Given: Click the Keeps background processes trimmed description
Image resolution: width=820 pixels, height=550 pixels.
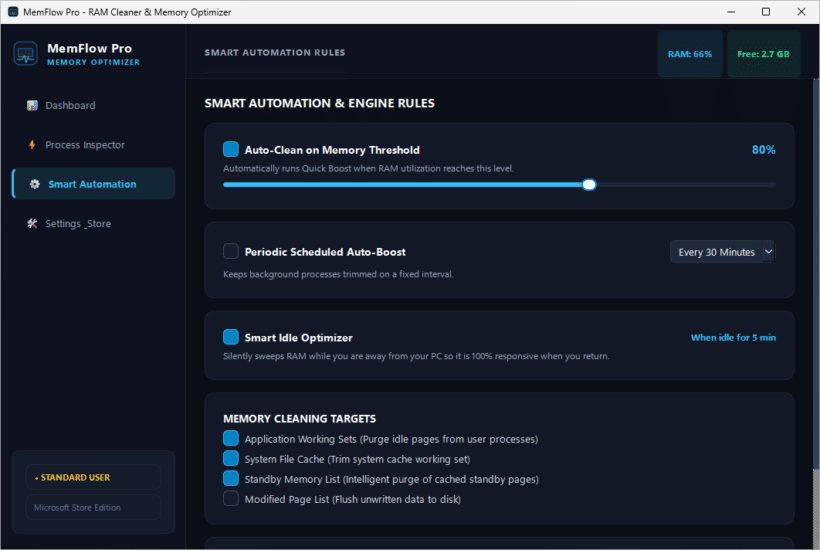Looking at the screenshot, I should pos(338,274).
